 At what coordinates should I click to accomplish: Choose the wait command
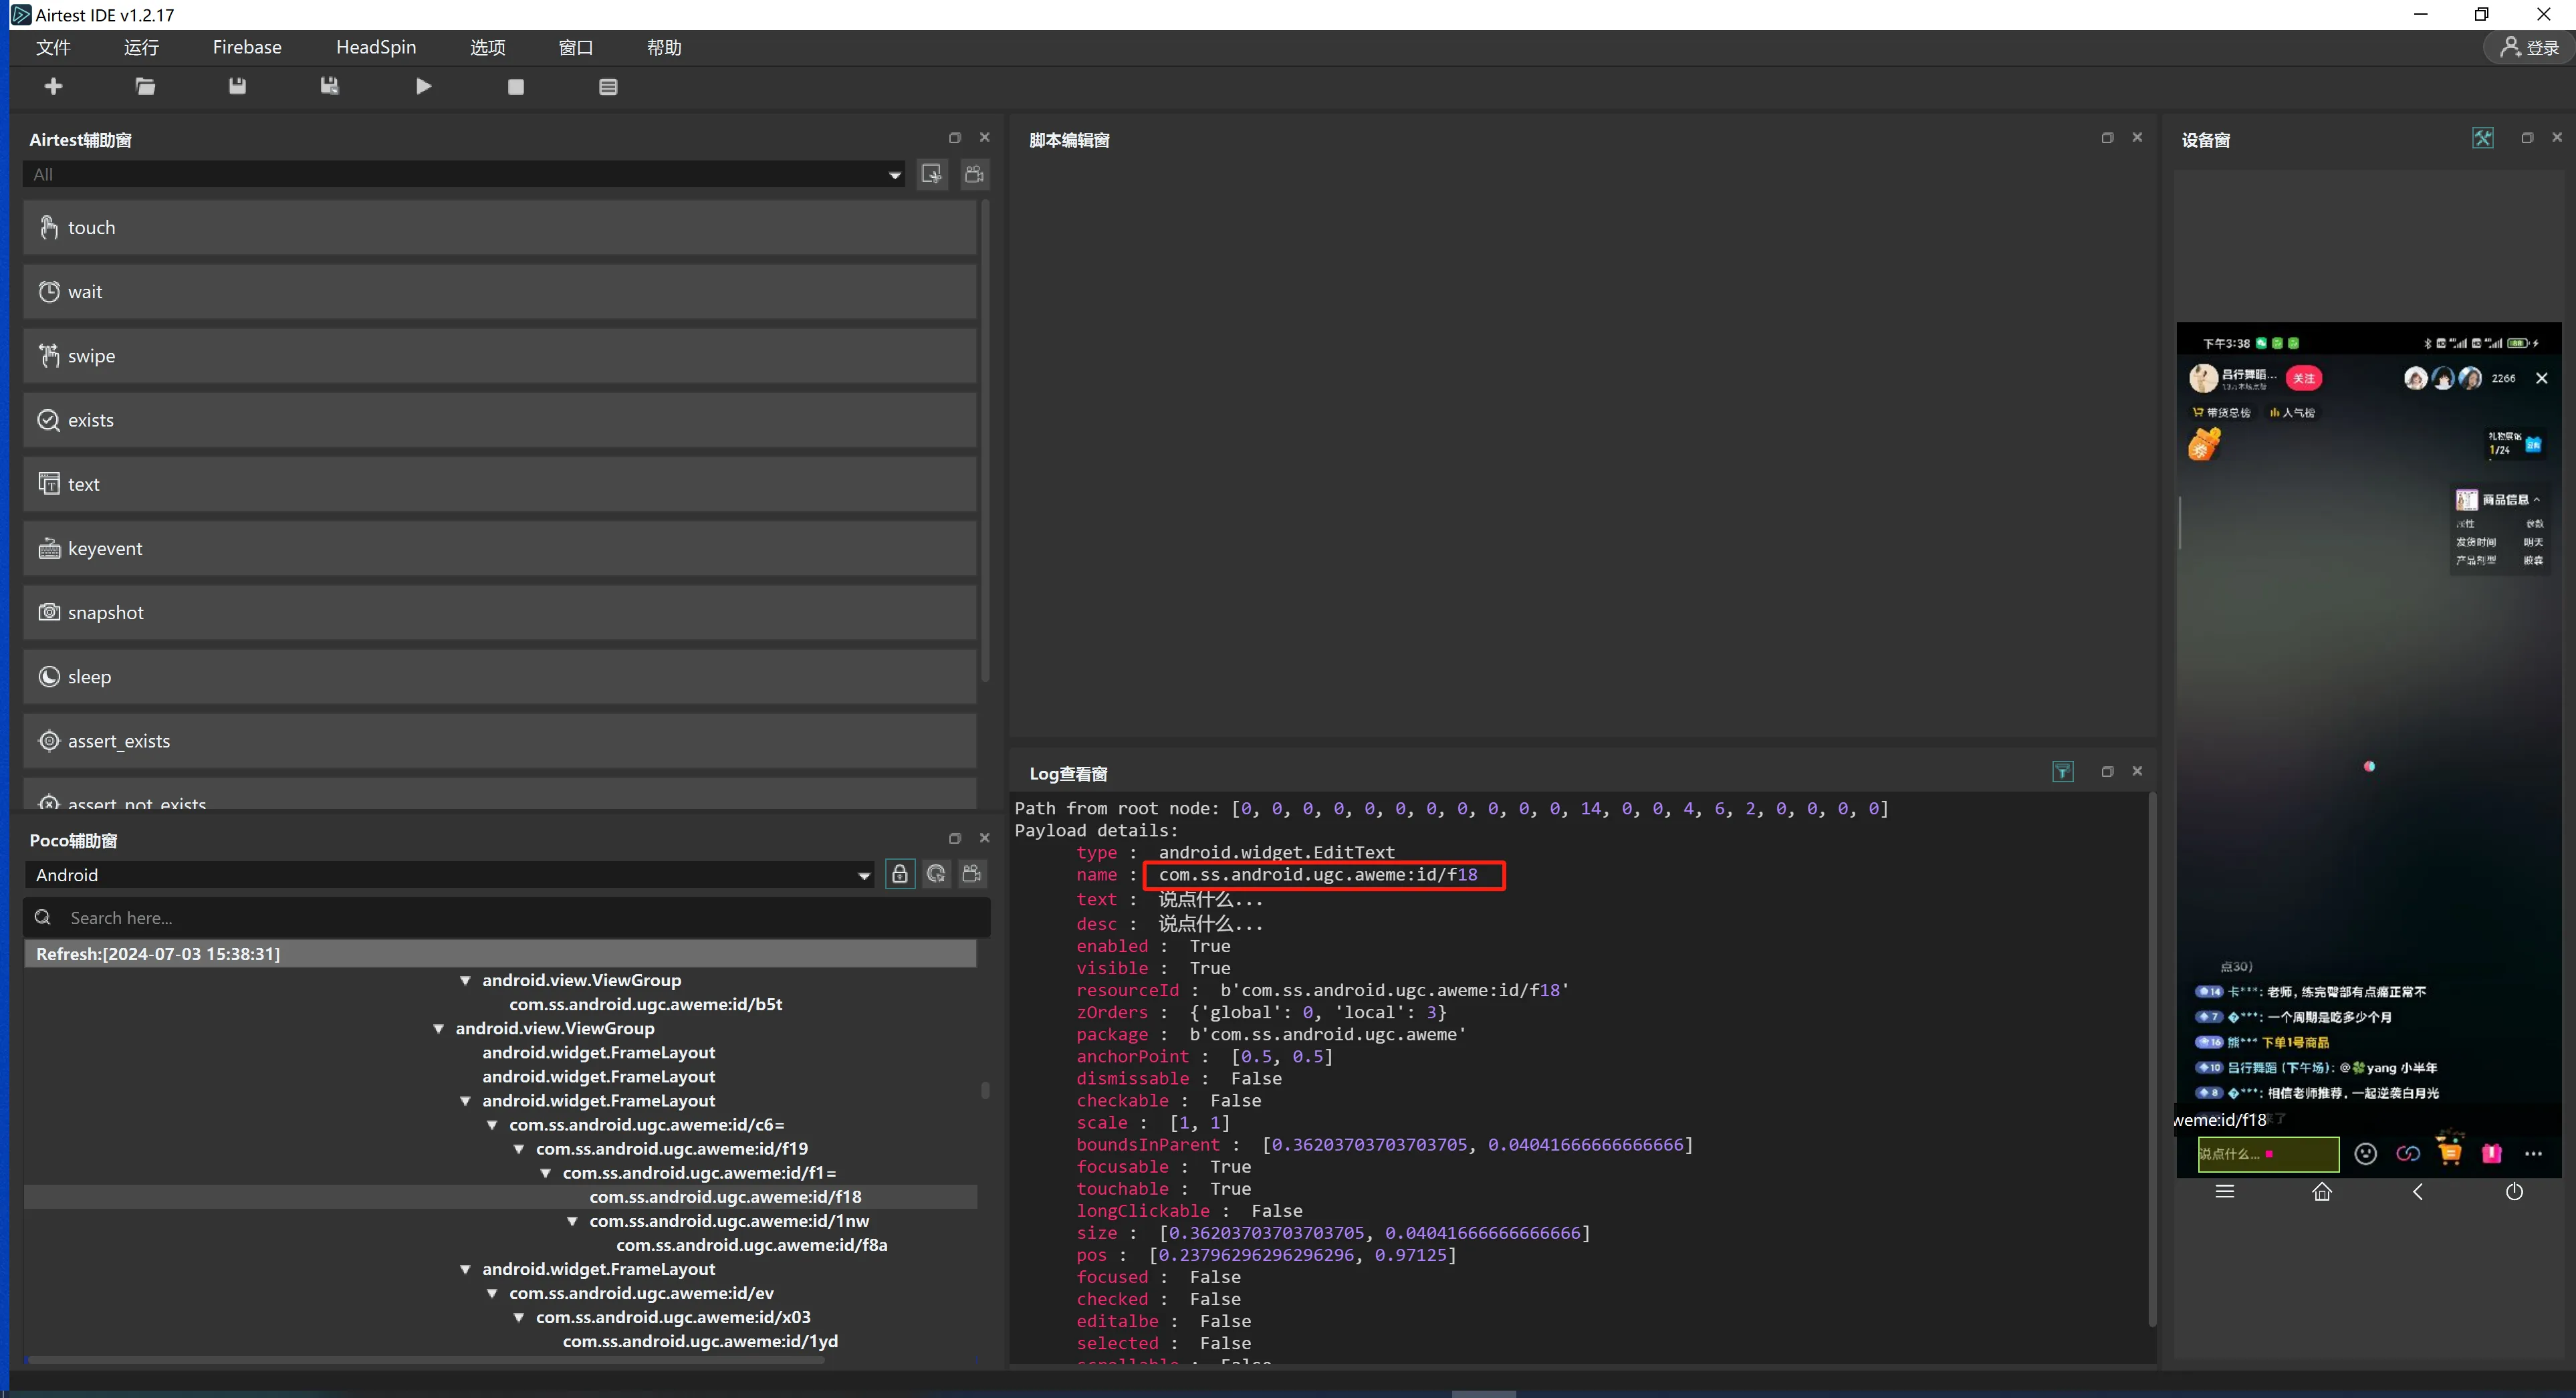(500, 292)
